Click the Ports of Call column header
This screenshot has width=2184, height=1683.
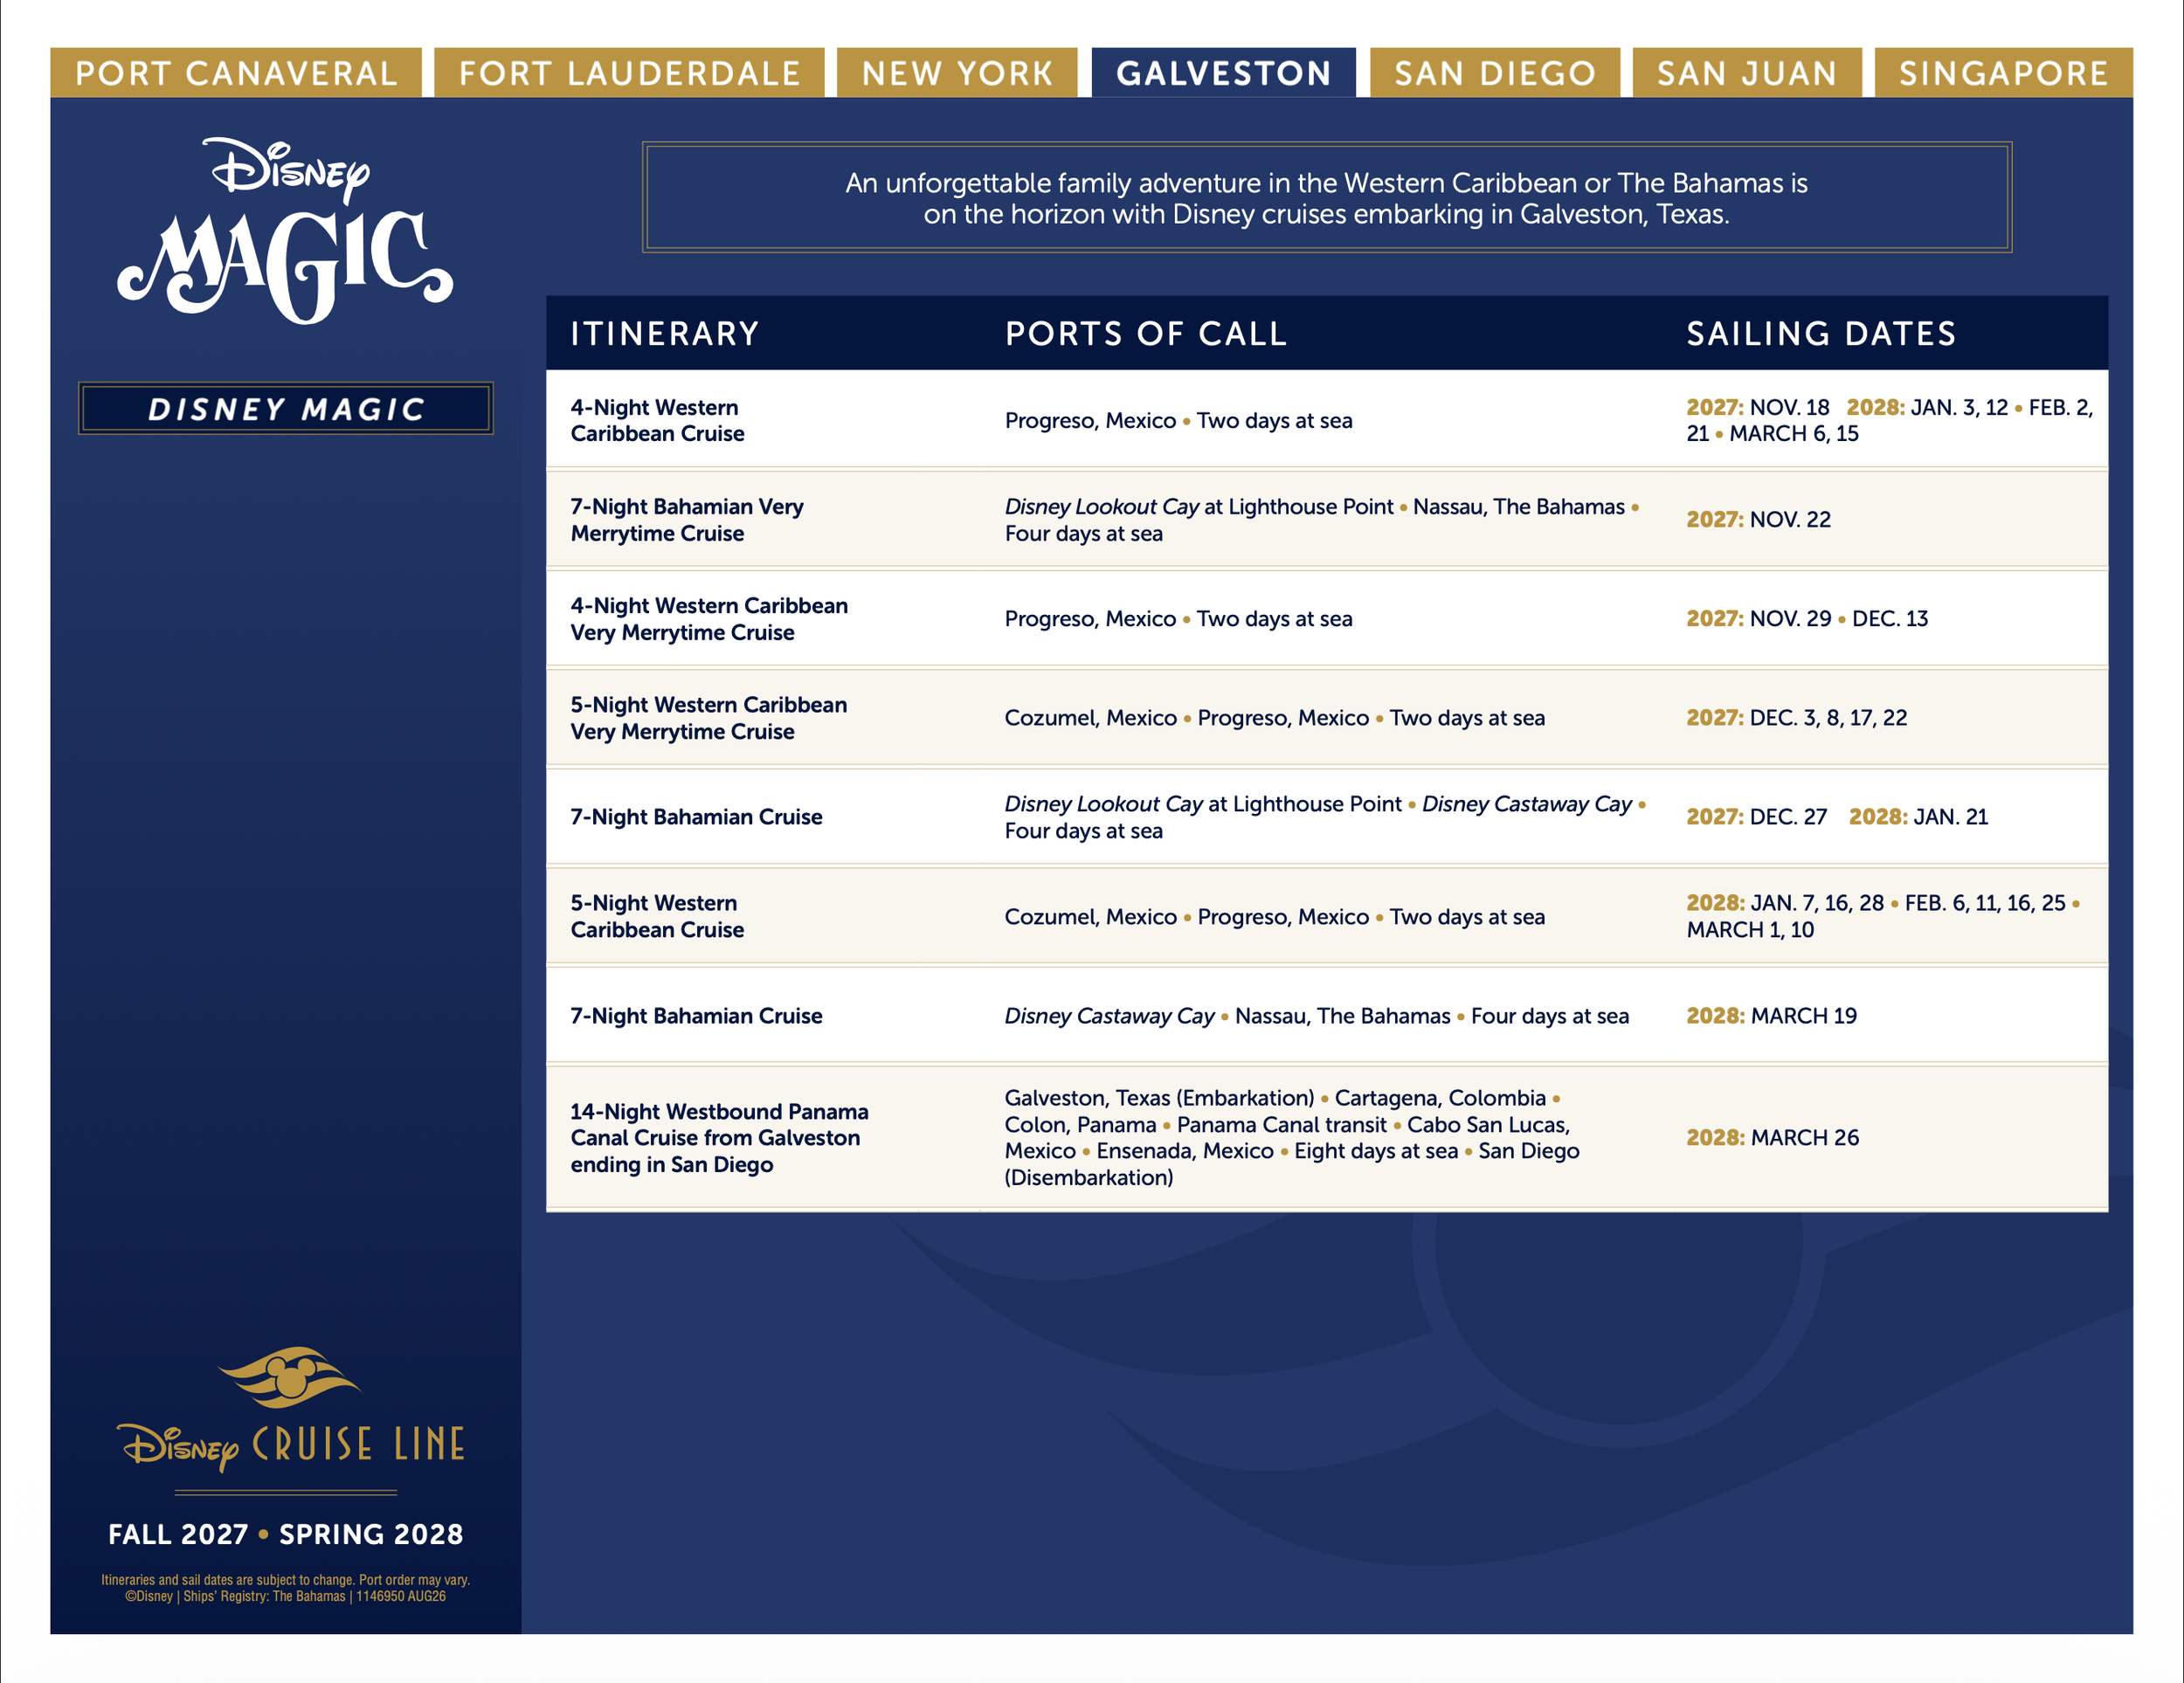[1146, 334]
